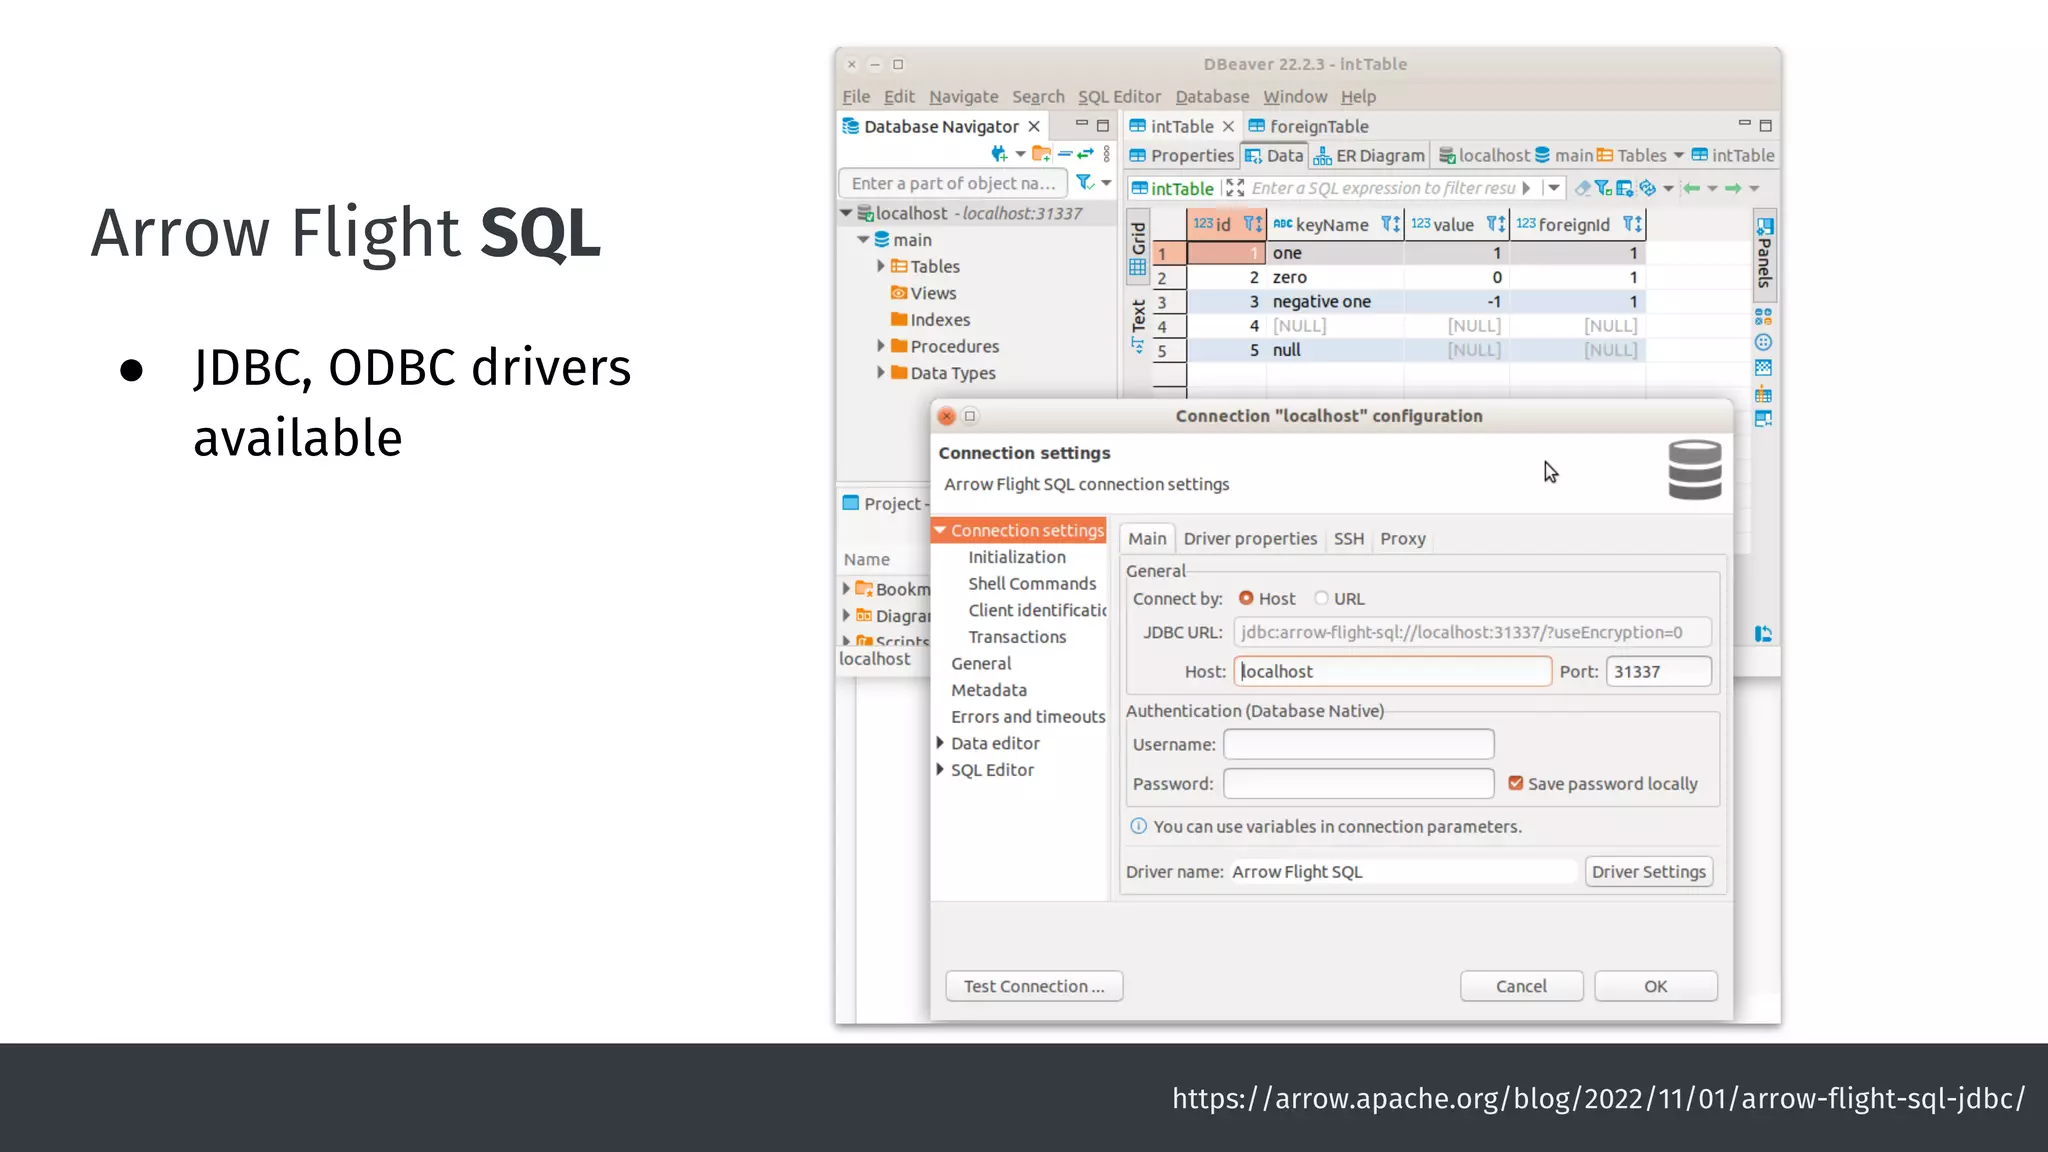The height and width of the screenshot is (1152, 2048).
Task: Click the filter sort icon on value column
Action: pyautogui.click(x=1495, y=224)
